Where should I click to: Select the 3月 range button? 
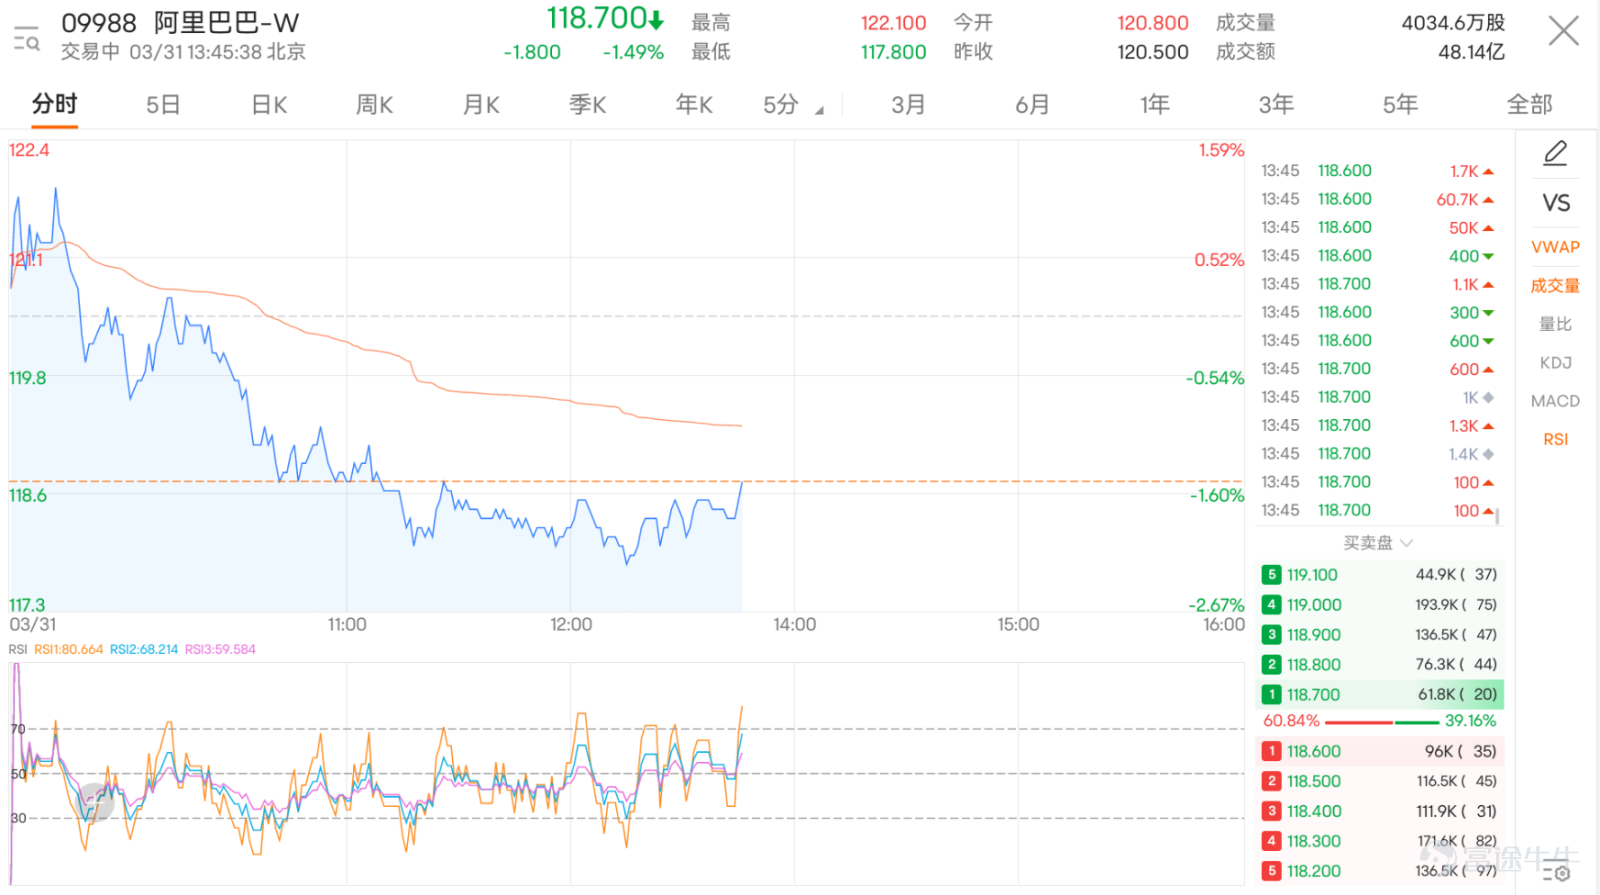908,105
